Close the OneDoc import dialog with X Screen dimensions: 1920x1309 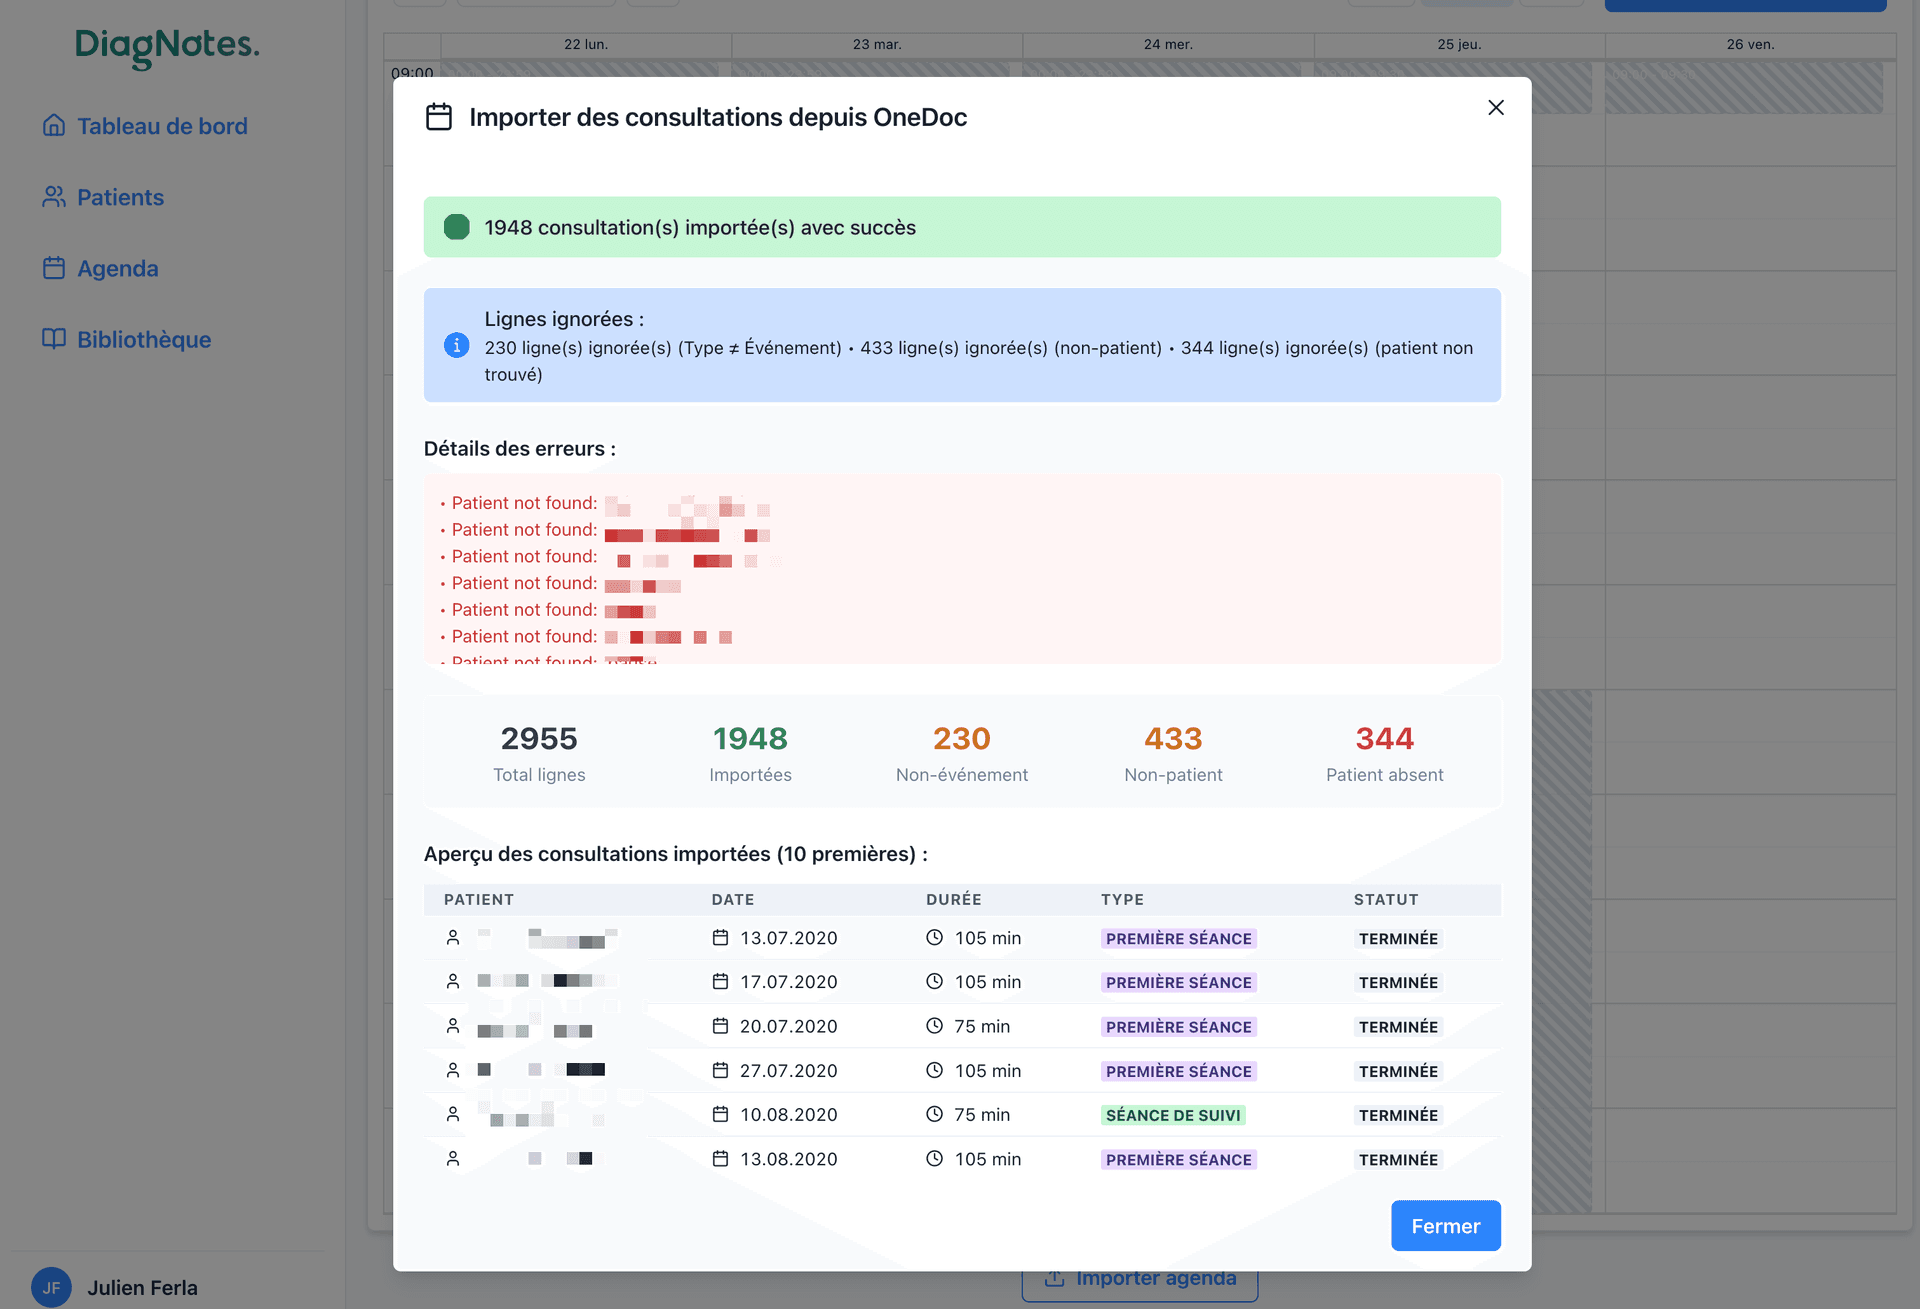point(1495,108)
